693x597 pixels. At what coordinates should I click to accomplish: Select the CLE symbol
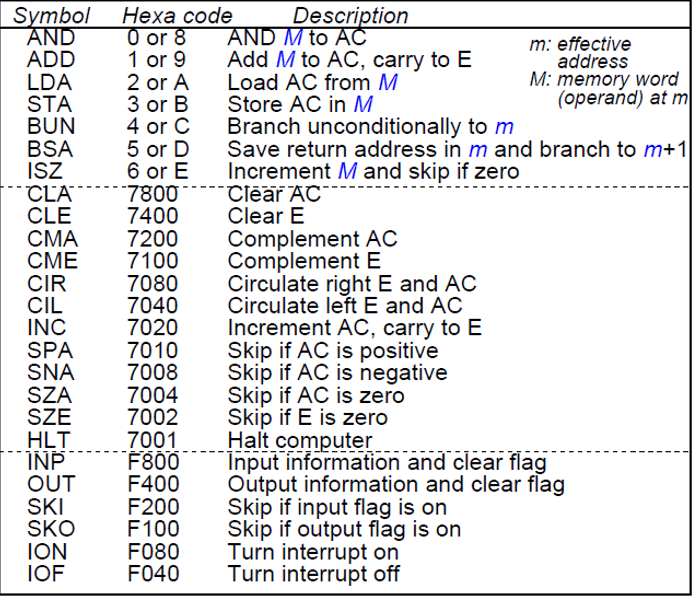pos(49,217)
